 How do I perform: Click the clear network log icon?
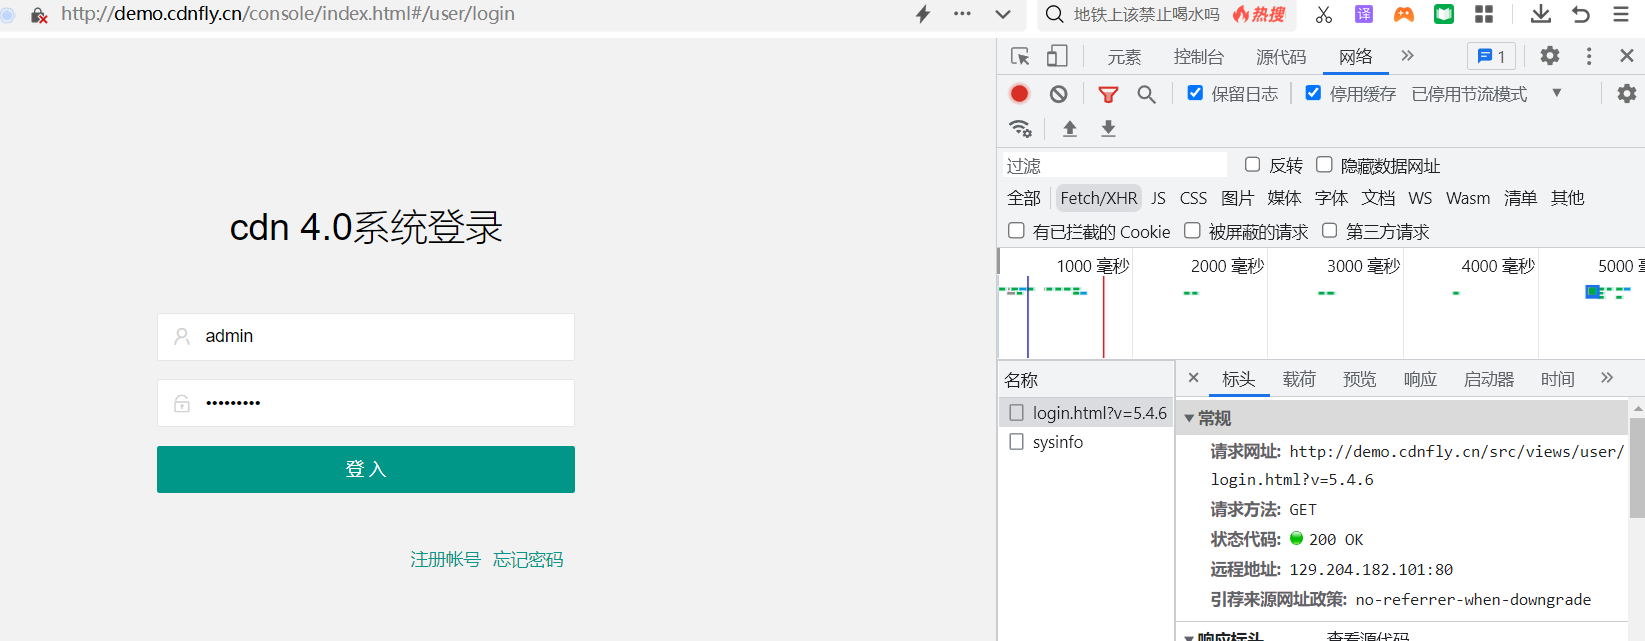point(1058,94)
